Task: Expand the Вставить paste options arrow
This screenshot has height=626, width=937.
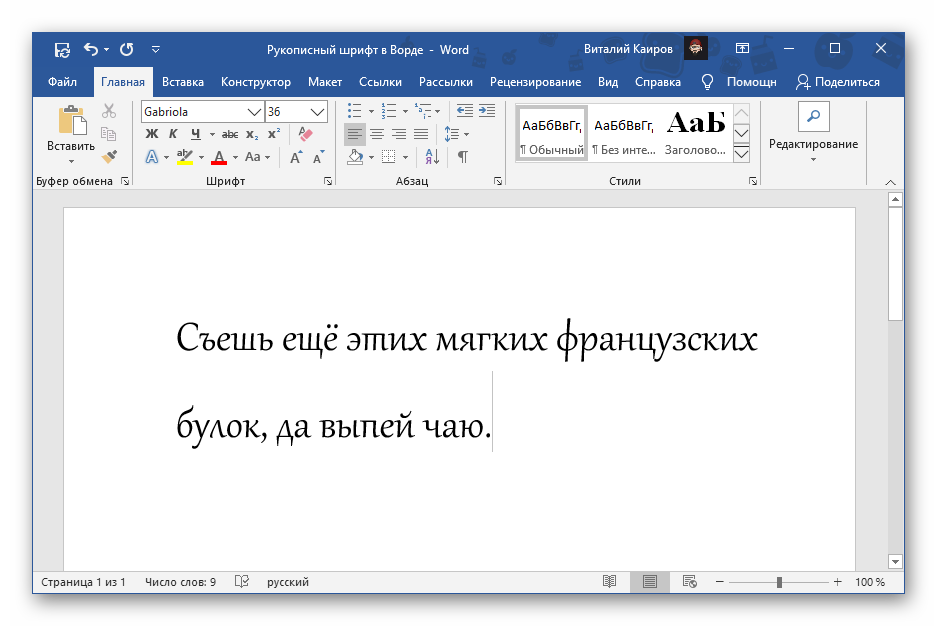Action: click(x=71, y=161)
